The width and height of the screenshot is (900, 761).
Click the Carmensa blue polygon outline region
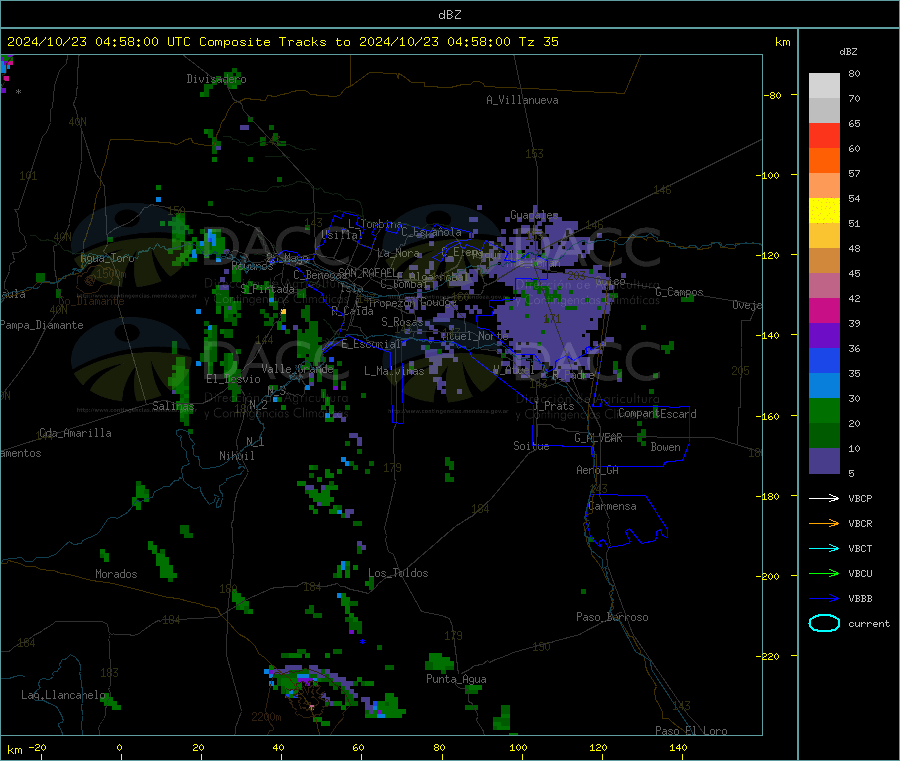pos(626,521)
